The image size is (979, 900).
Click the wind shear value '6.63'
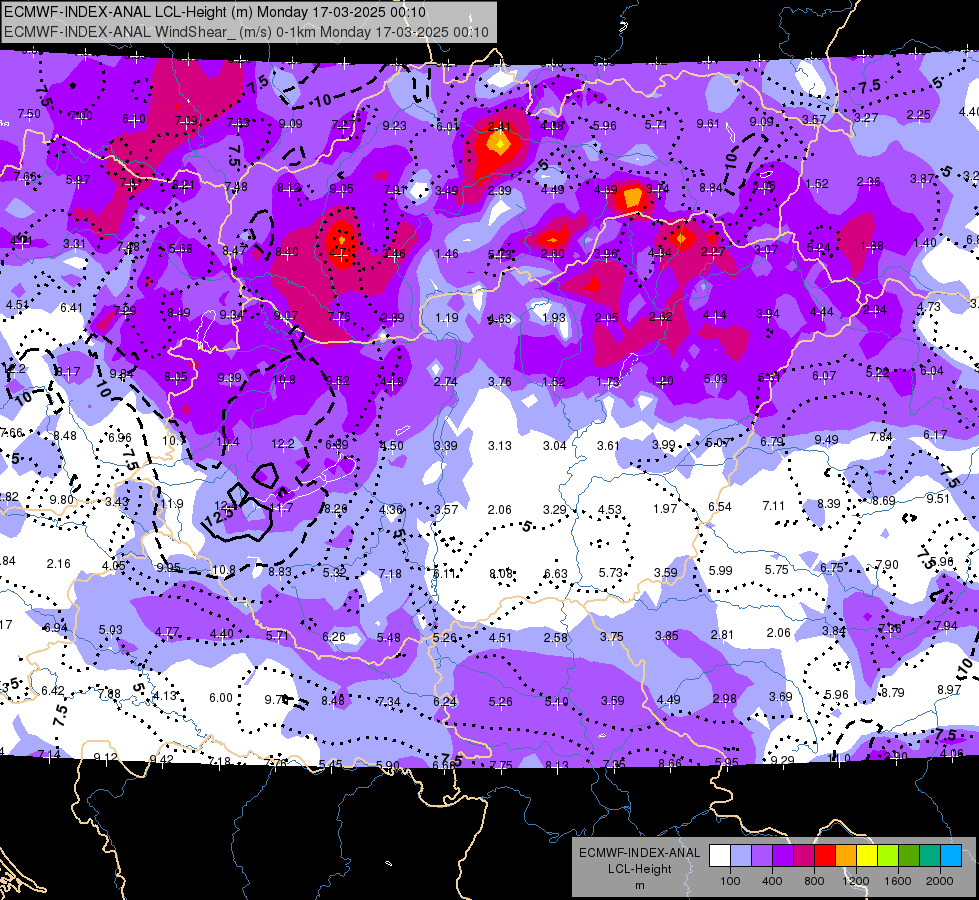pos(556,573)
